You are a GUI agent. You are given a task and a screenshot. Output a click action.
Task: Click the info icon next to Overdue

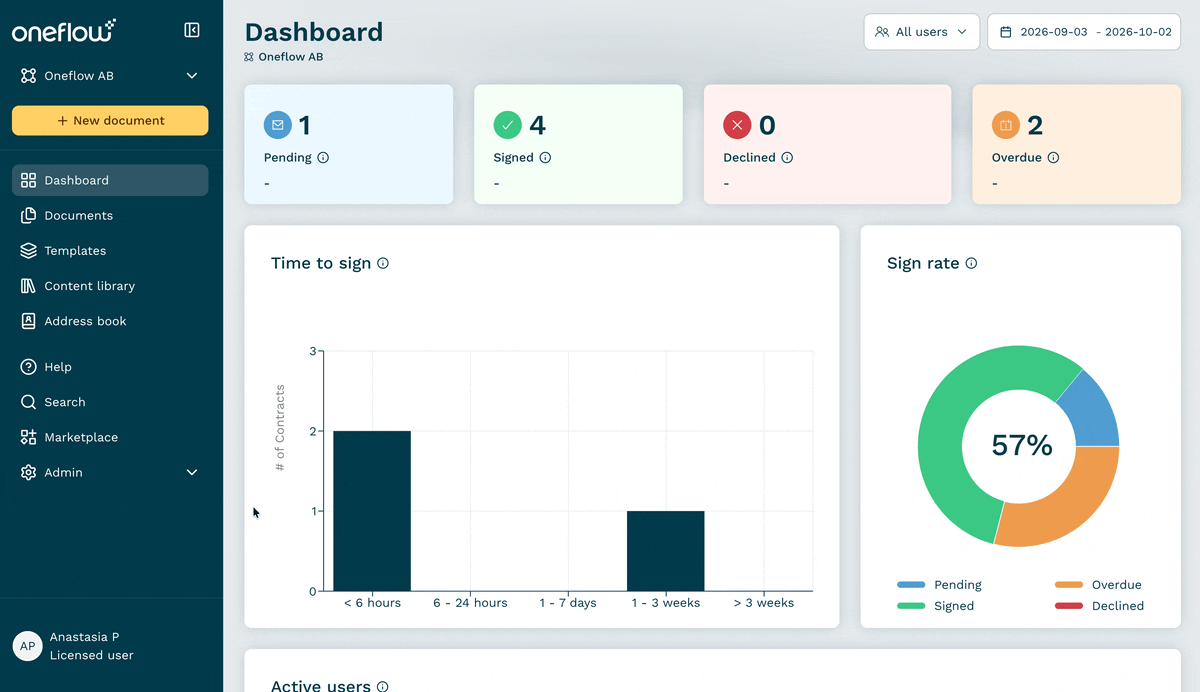[1053, 158]
